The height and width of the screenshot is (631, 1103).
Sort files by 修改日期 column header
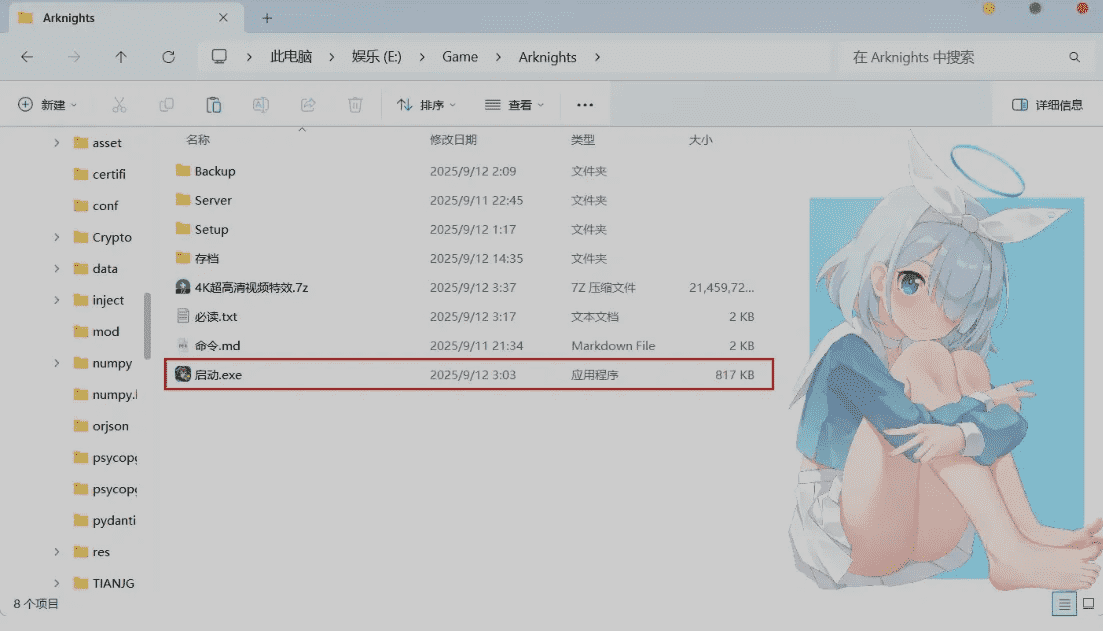click(453, 140)
